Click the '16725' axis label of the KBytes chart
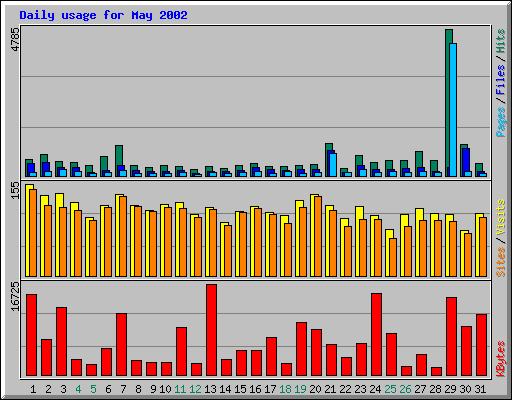The width and height of the screenshot is (512, 400). pyautogui.click(x=15, y=296)
